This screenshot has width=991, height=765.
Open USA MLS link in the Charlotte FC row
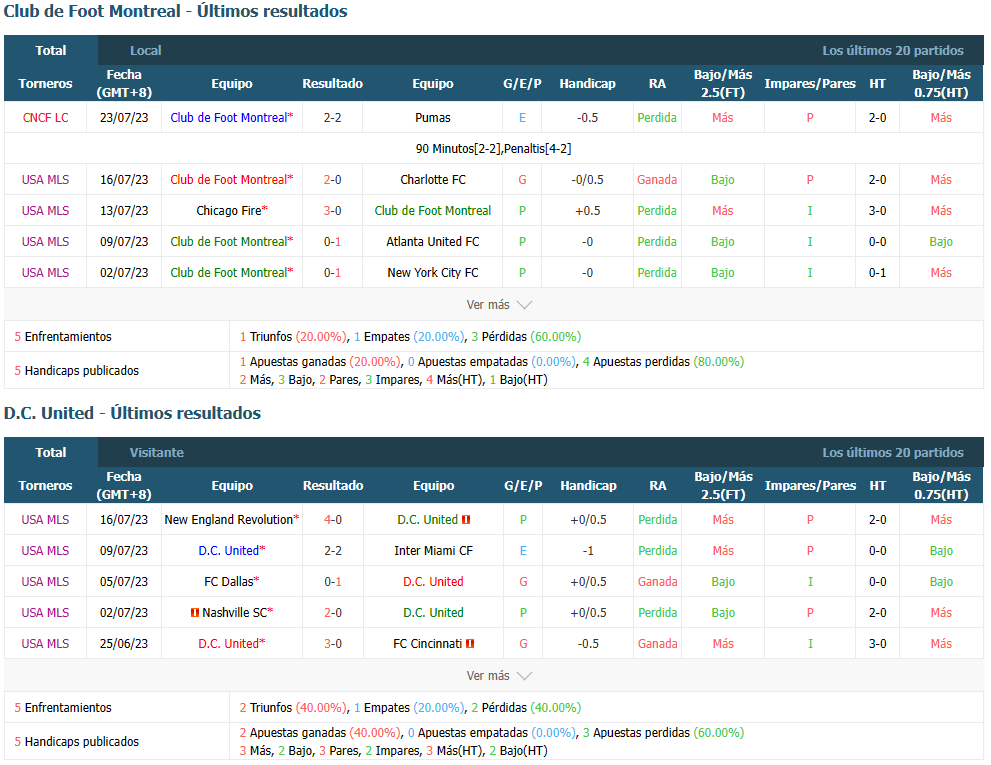46,180
